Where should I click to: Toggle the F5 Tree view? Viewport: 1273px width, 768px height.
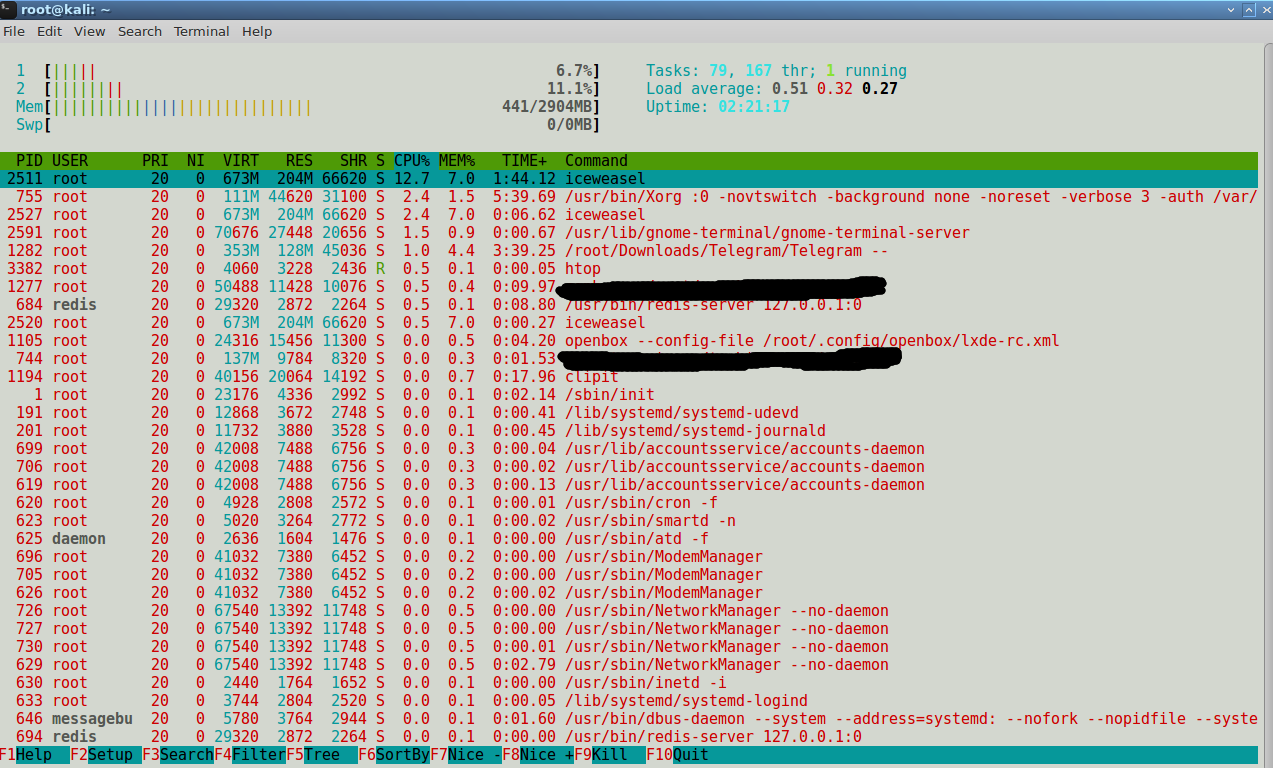(322, 755)
